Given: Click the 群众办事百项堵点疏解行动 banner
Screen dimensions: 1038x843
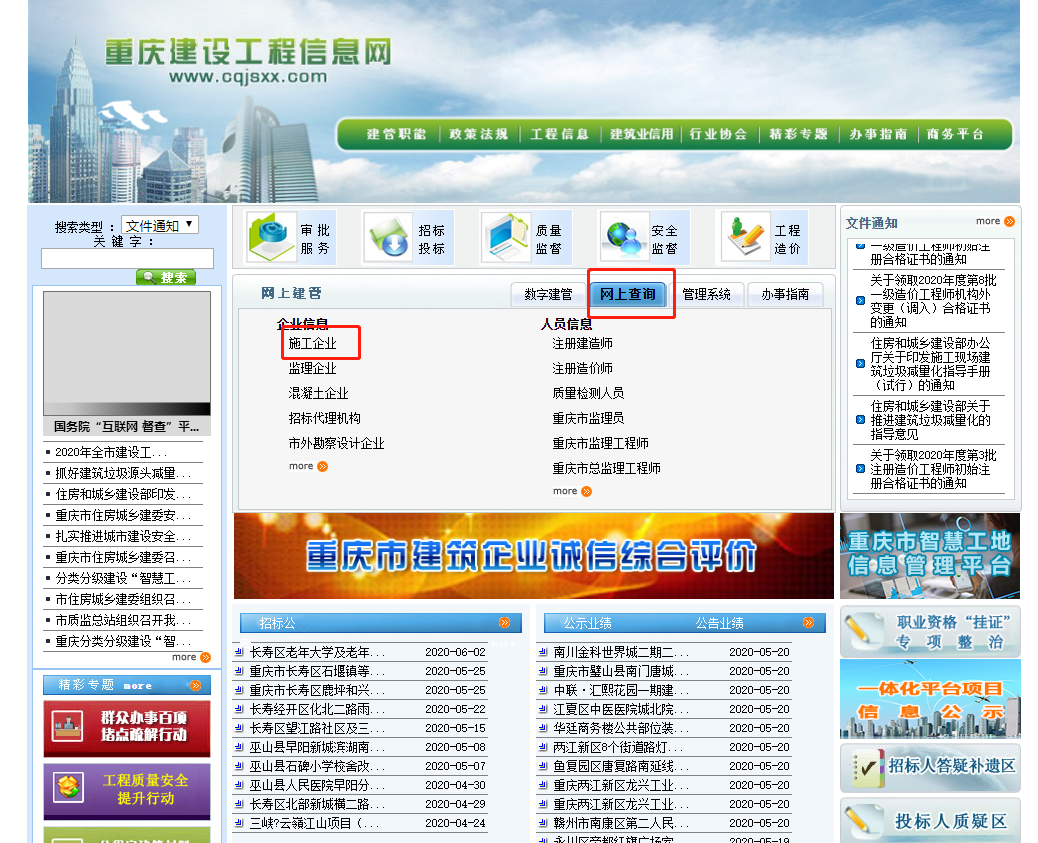Looking at the screenshot, I should point(127,728).
